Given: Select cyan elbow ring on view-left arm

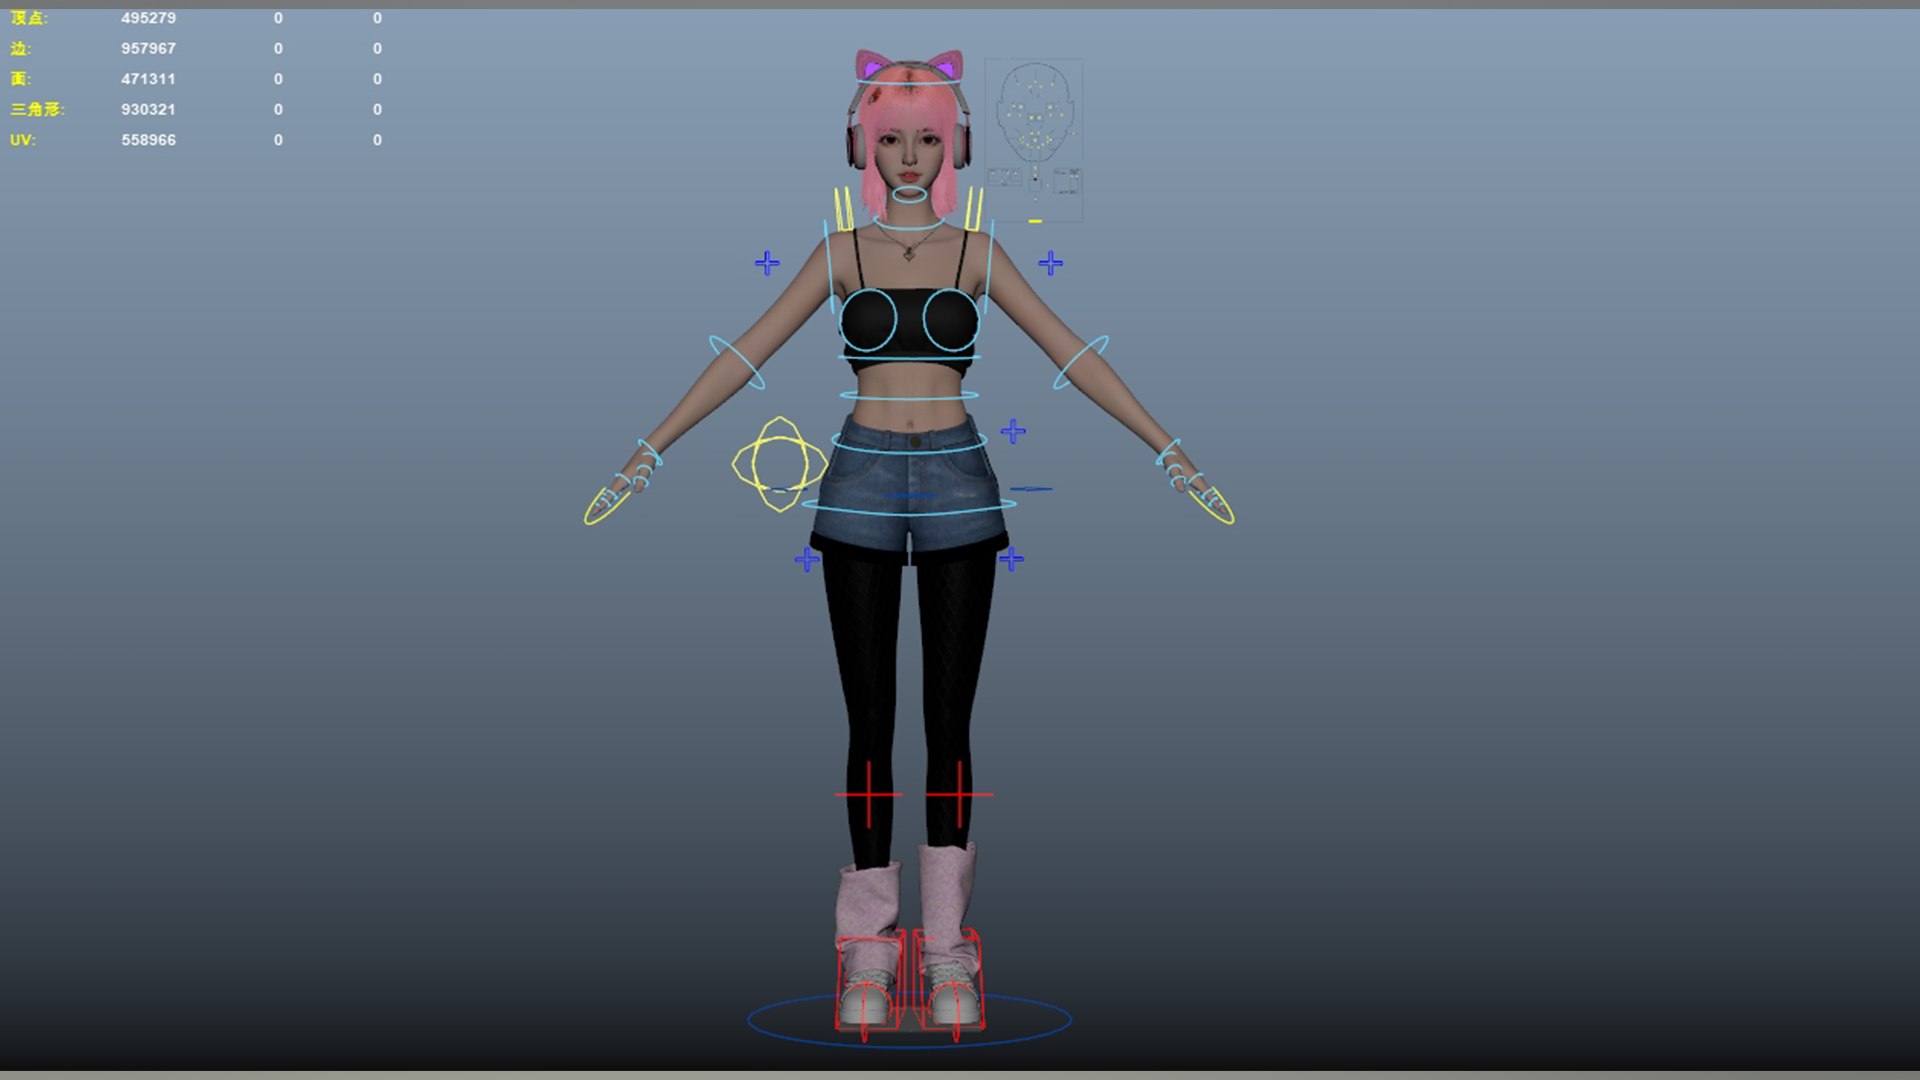Looking at the screenshot, I should tap(737, 362).
